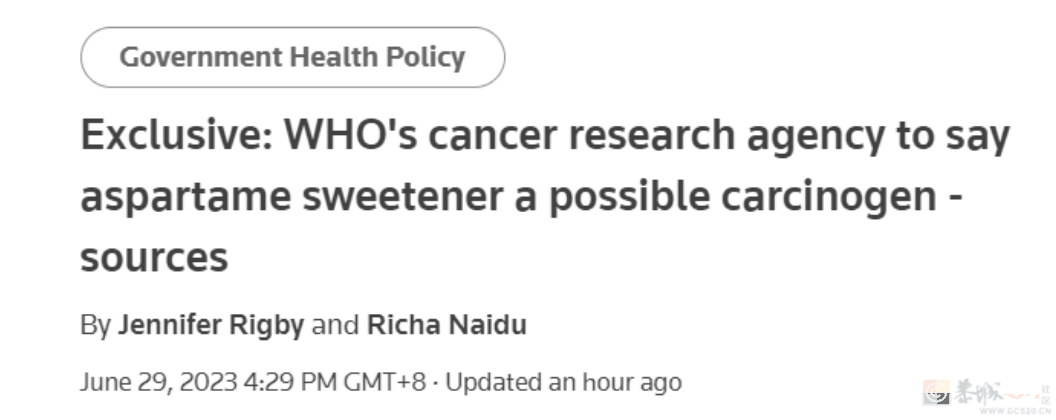Click the word "sweetener" in the headline

point(403,197)
